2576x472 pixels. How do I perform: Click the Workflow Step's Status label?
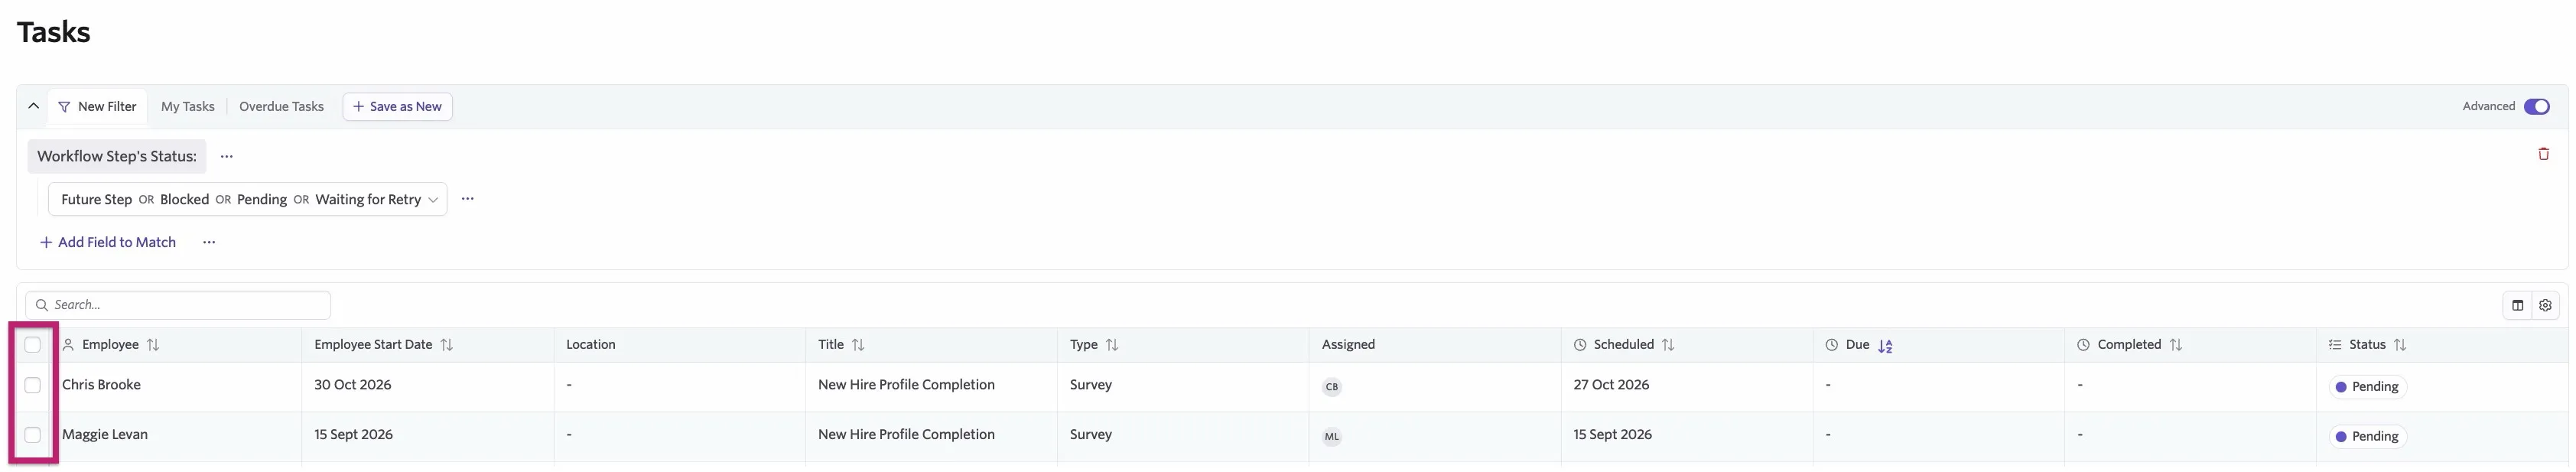tap(117, 156)
